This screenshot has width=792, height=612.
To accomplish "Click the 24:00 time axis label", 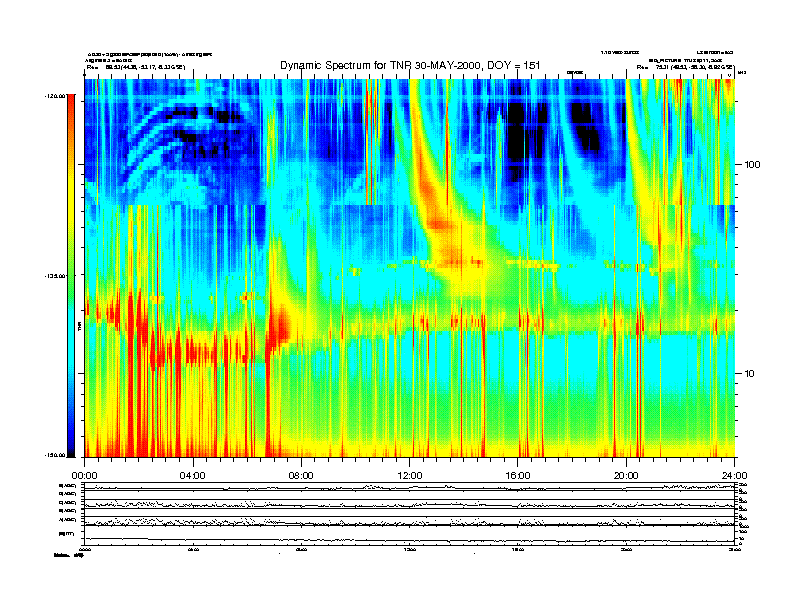I will point(734,476).
